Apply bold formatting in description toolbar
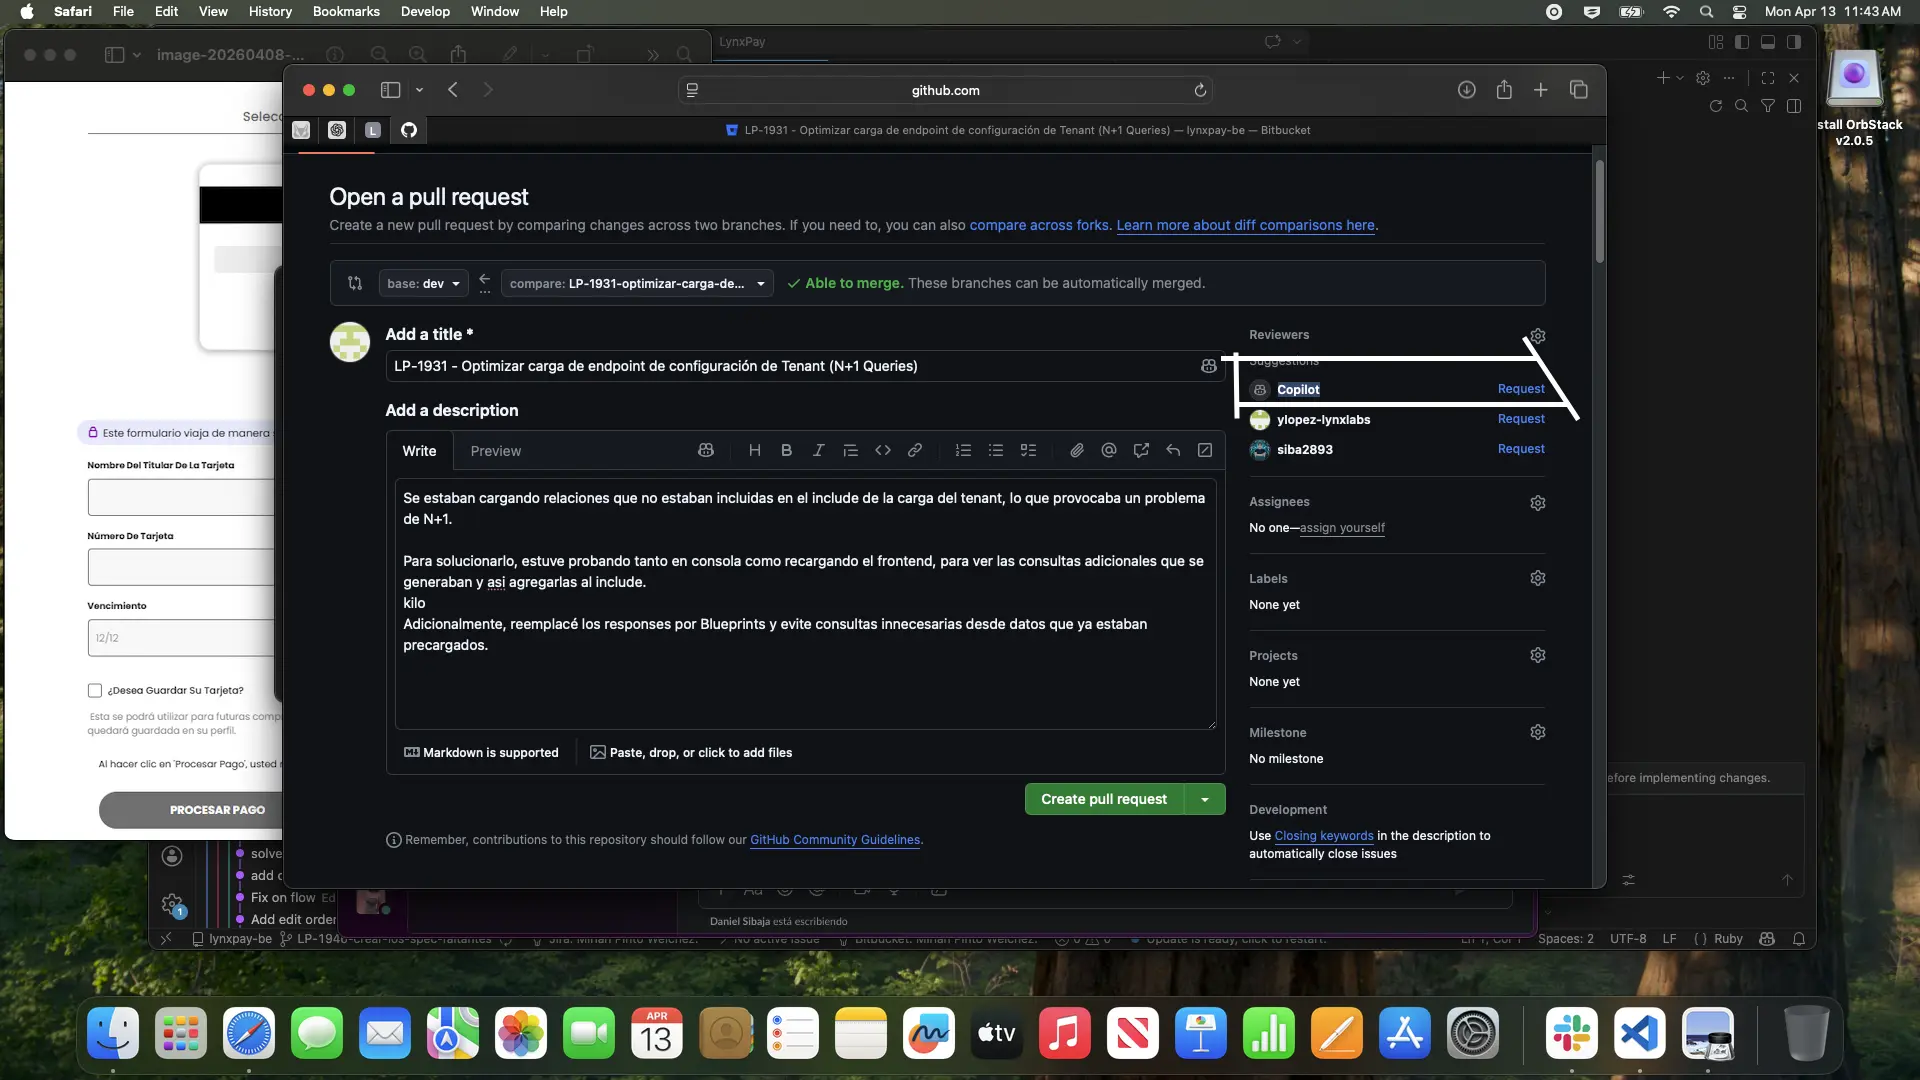The image size is (1920, 1080). click(x=787, y=451)
